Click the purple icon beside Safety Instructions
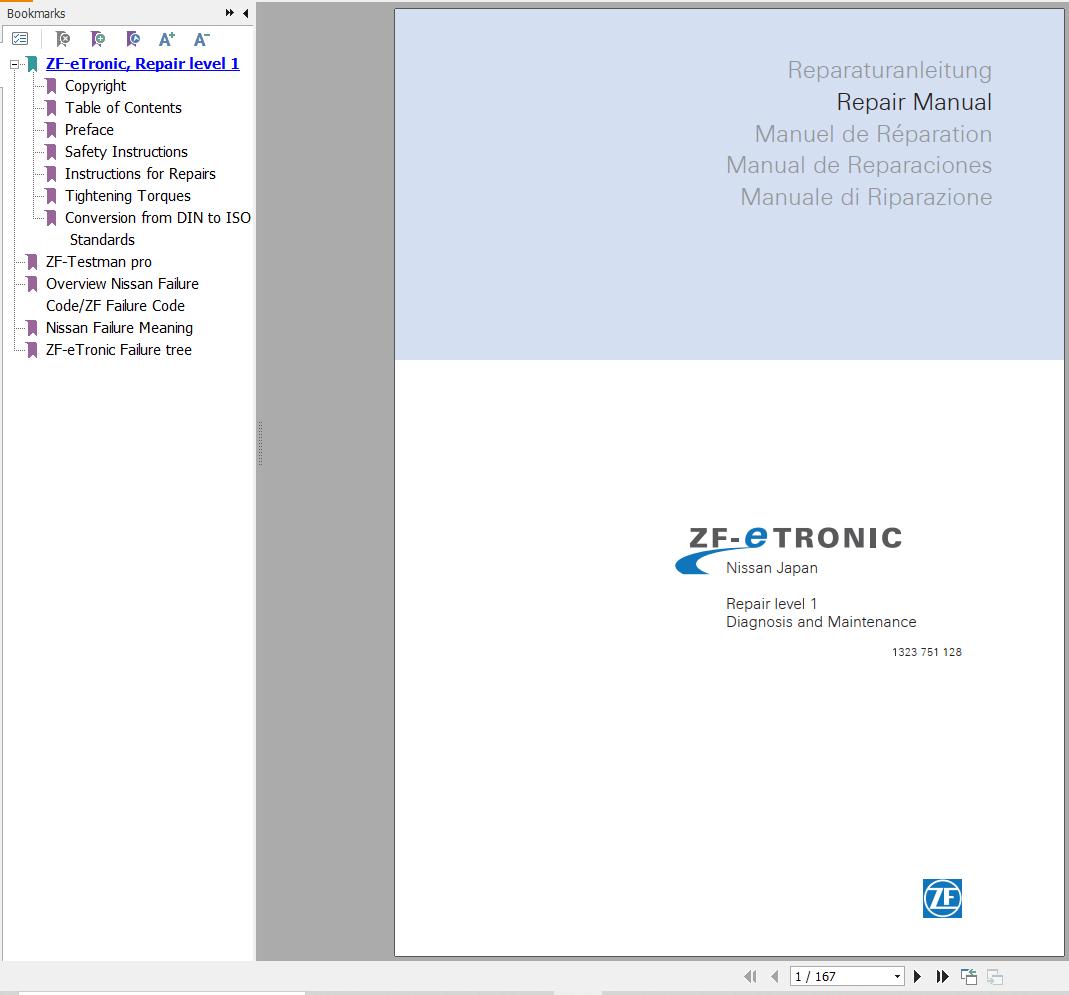1069x995 pixels. click(x=51, y=151)
